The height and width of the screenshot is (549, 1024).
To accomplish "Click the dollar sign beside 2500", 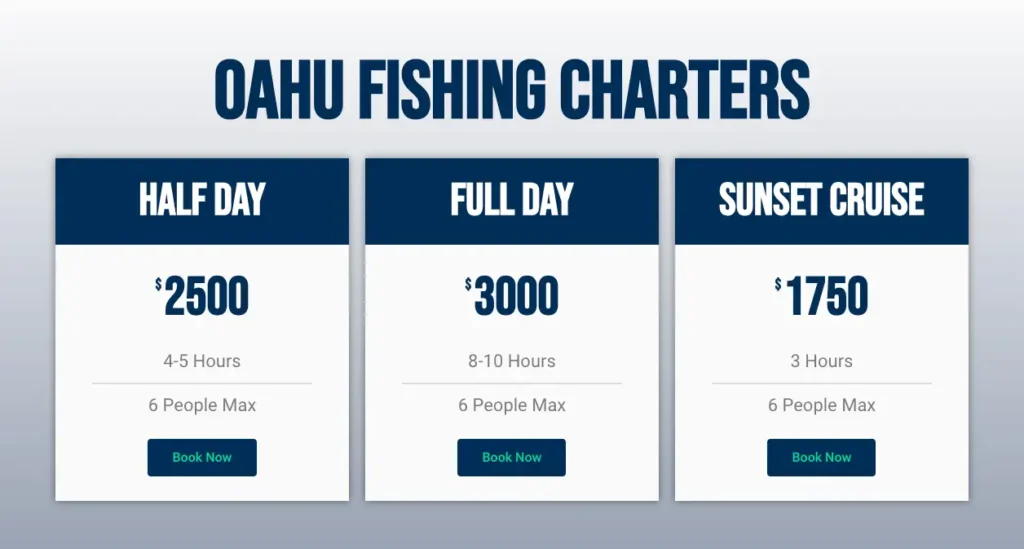I will (159, 286).
